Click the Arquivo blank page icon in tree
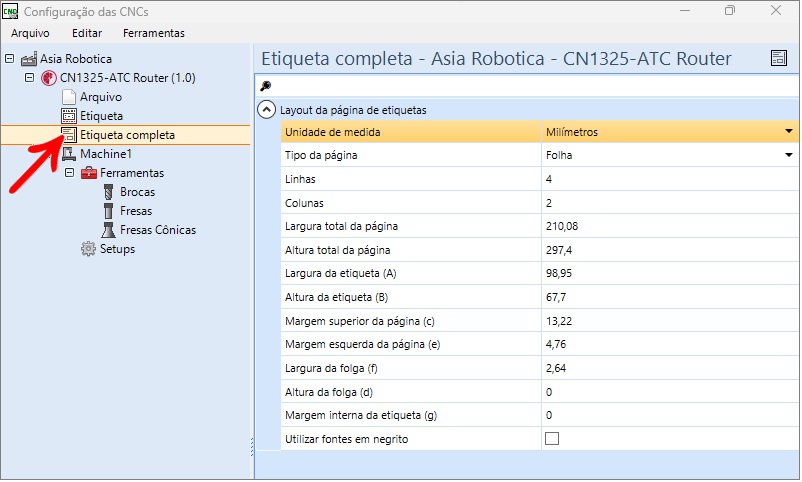Screen dimensions: 802x482 click(x=69, y=97)
